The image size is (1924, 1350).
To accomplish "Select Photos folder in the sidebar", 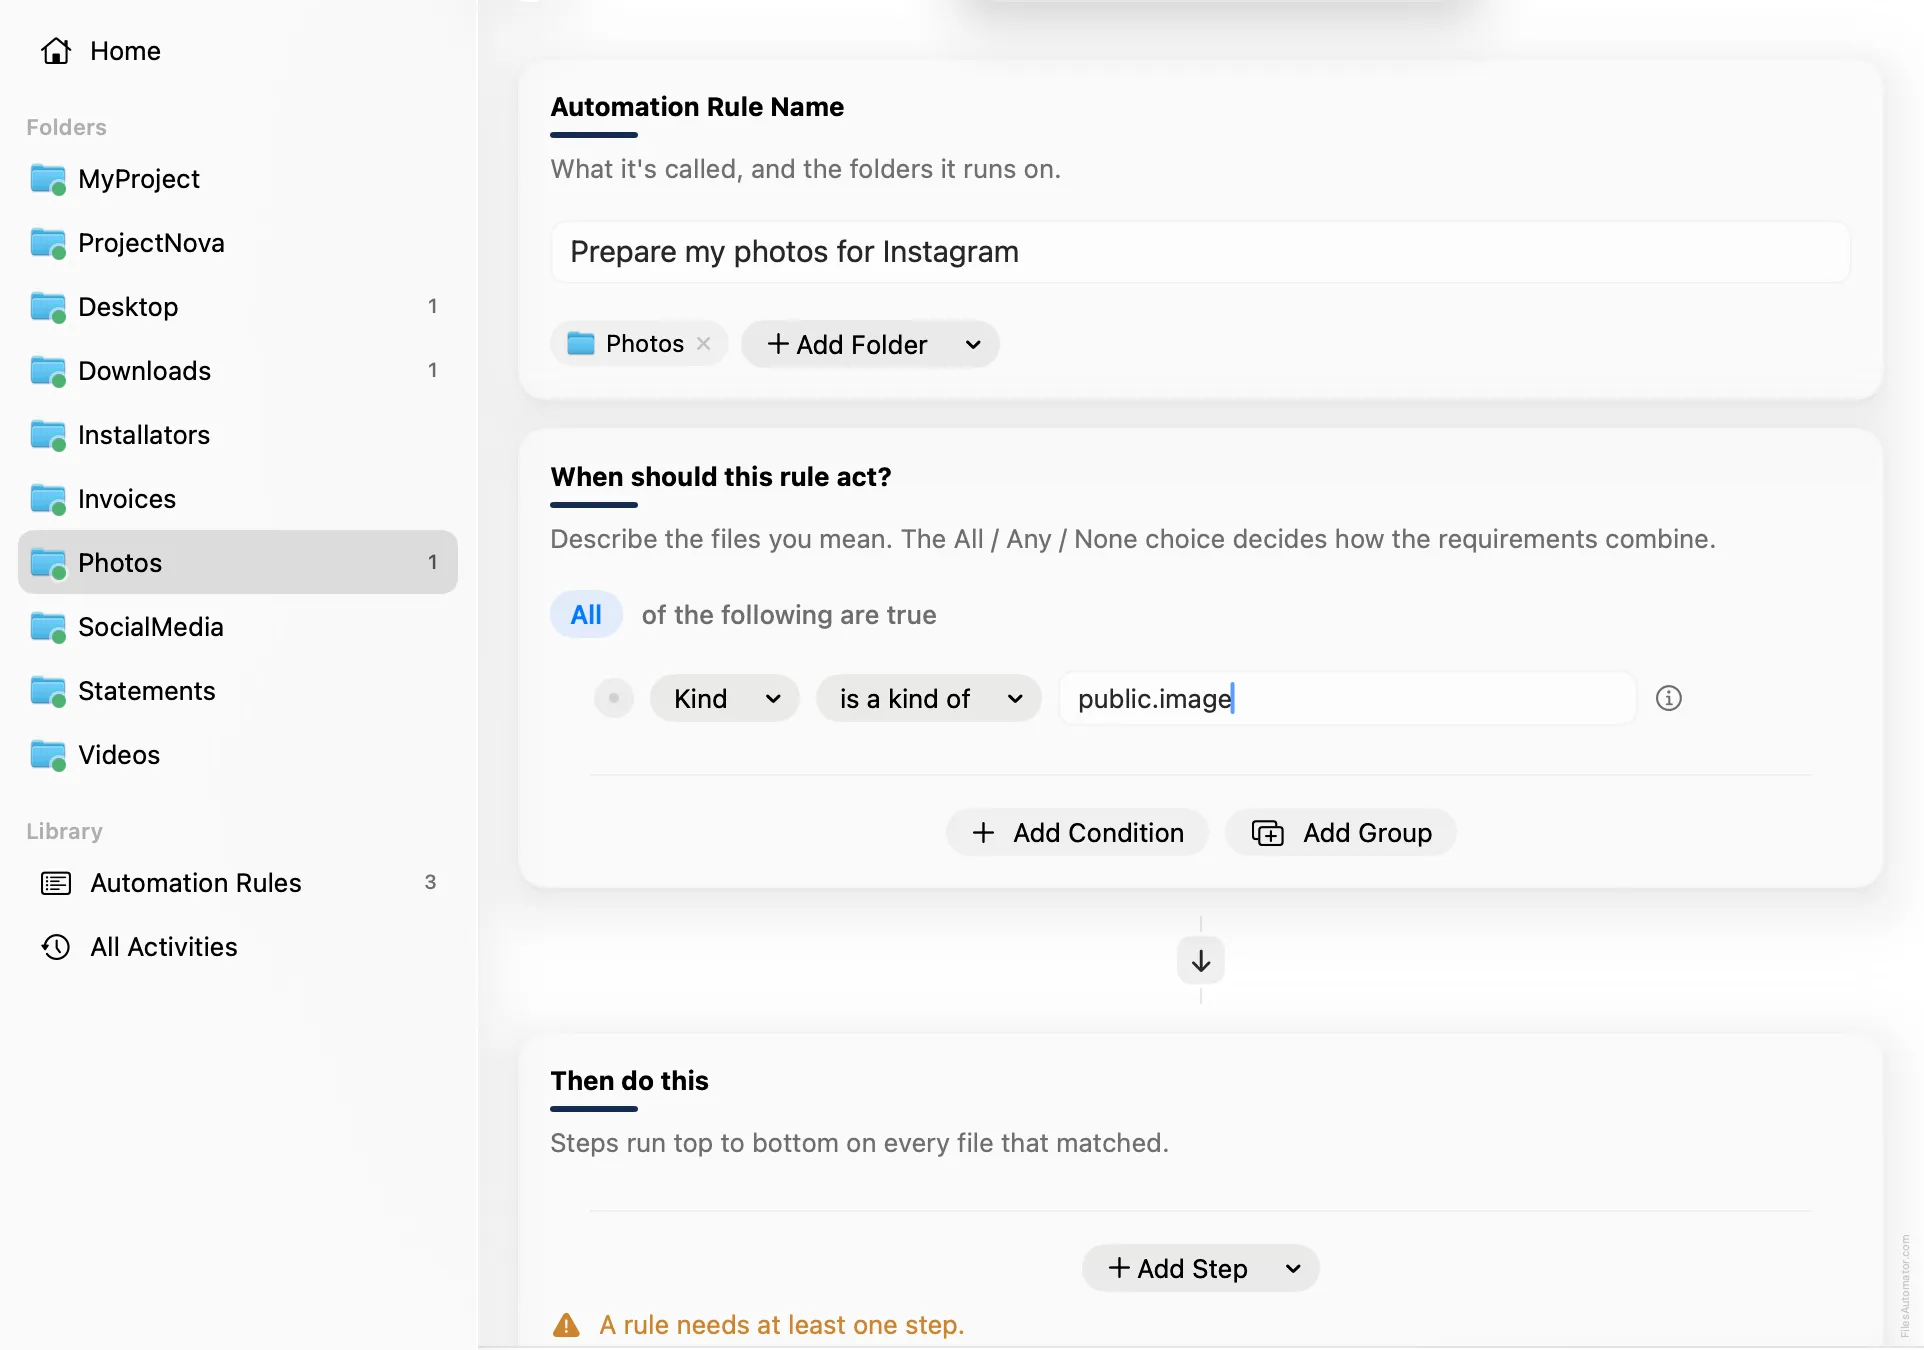I will pos(238,563).
